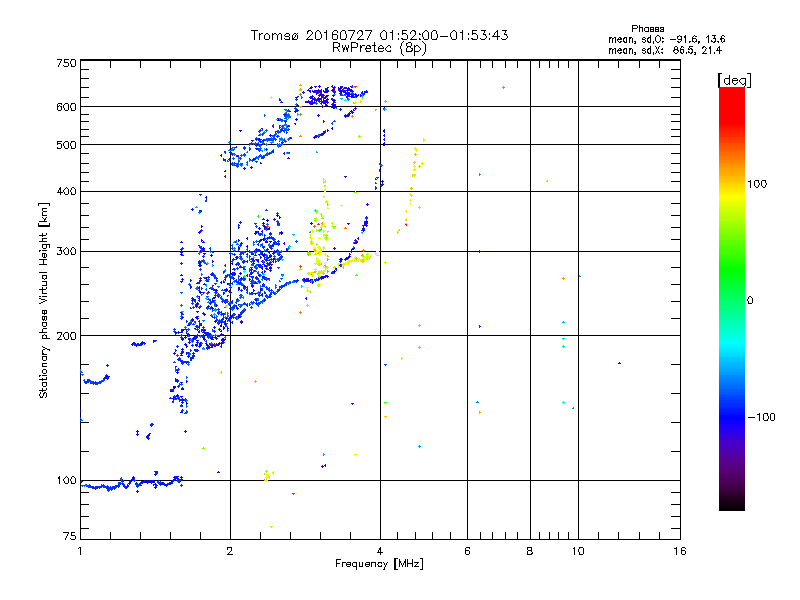
Task: Click the x-axis tick label '2'
Action: [230, 551]
